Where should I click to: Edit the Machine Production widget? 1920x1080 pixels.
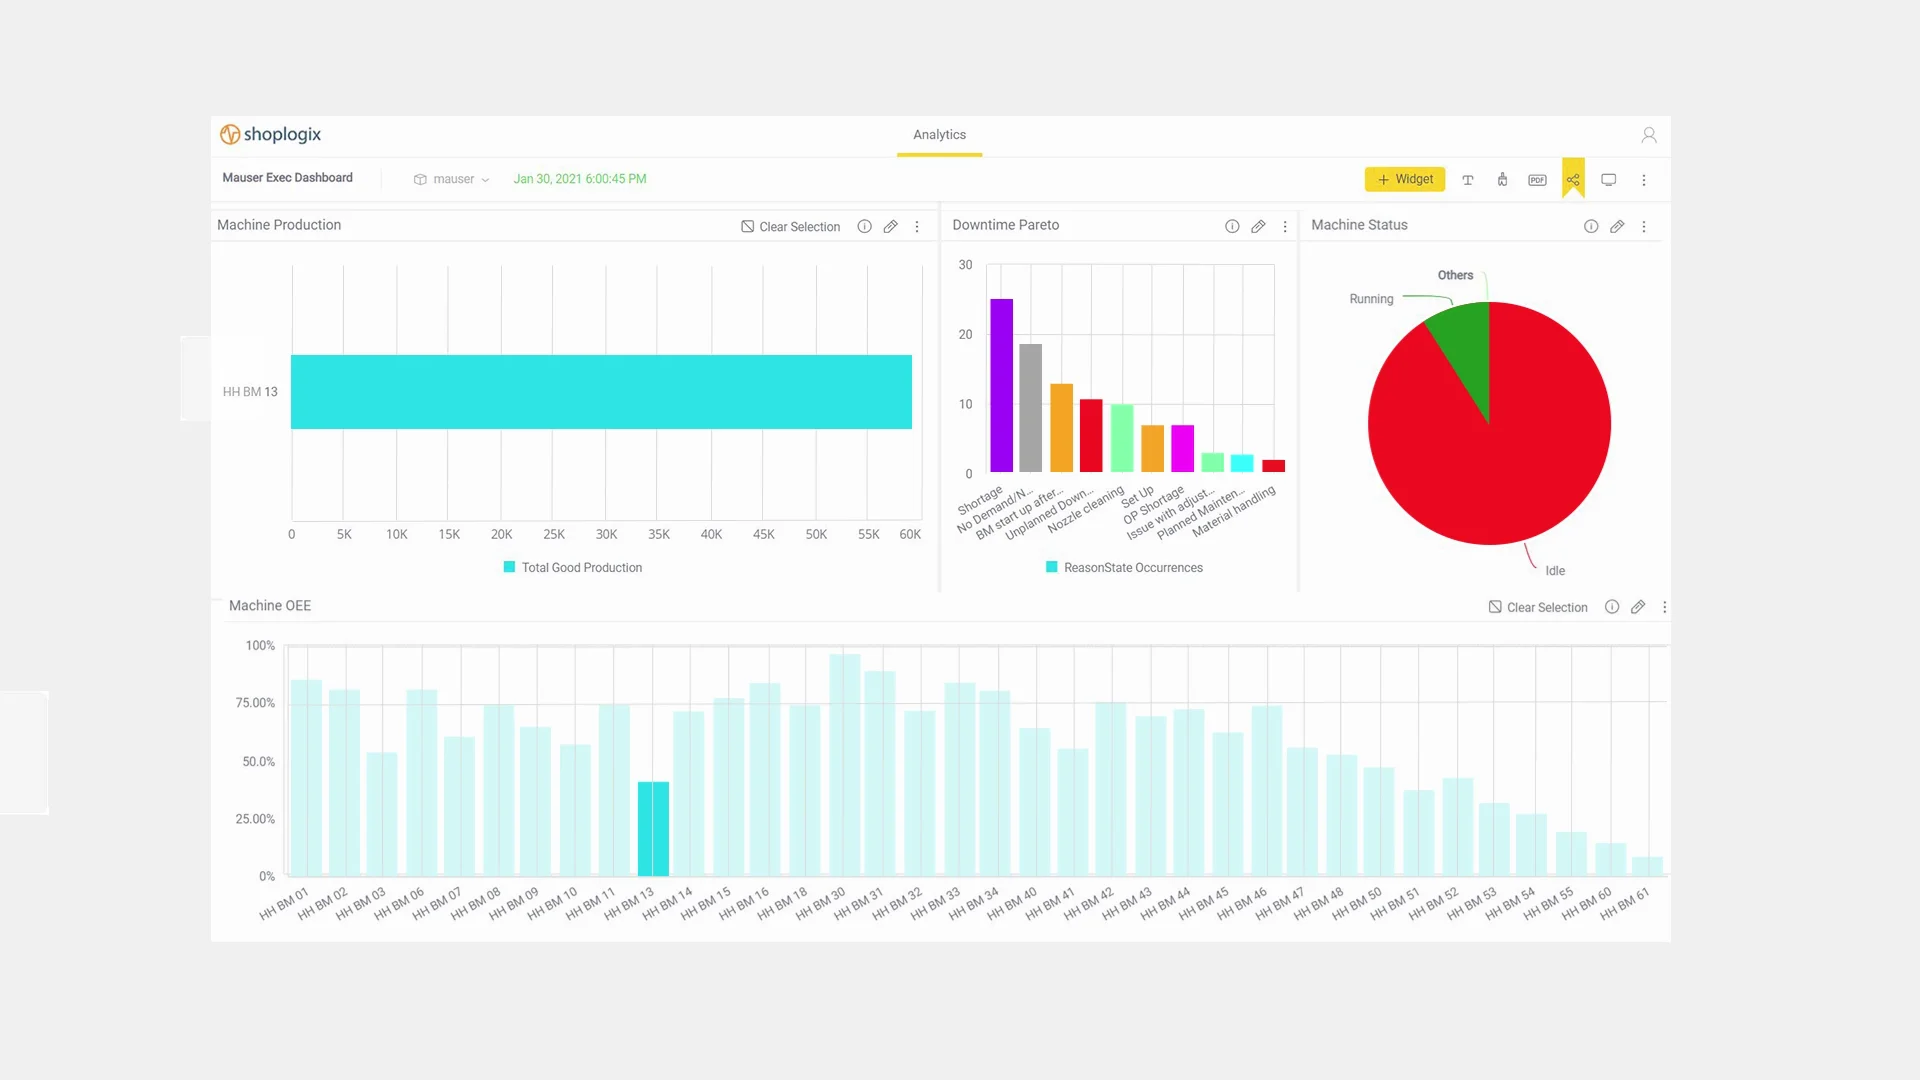tap(890, 227)
